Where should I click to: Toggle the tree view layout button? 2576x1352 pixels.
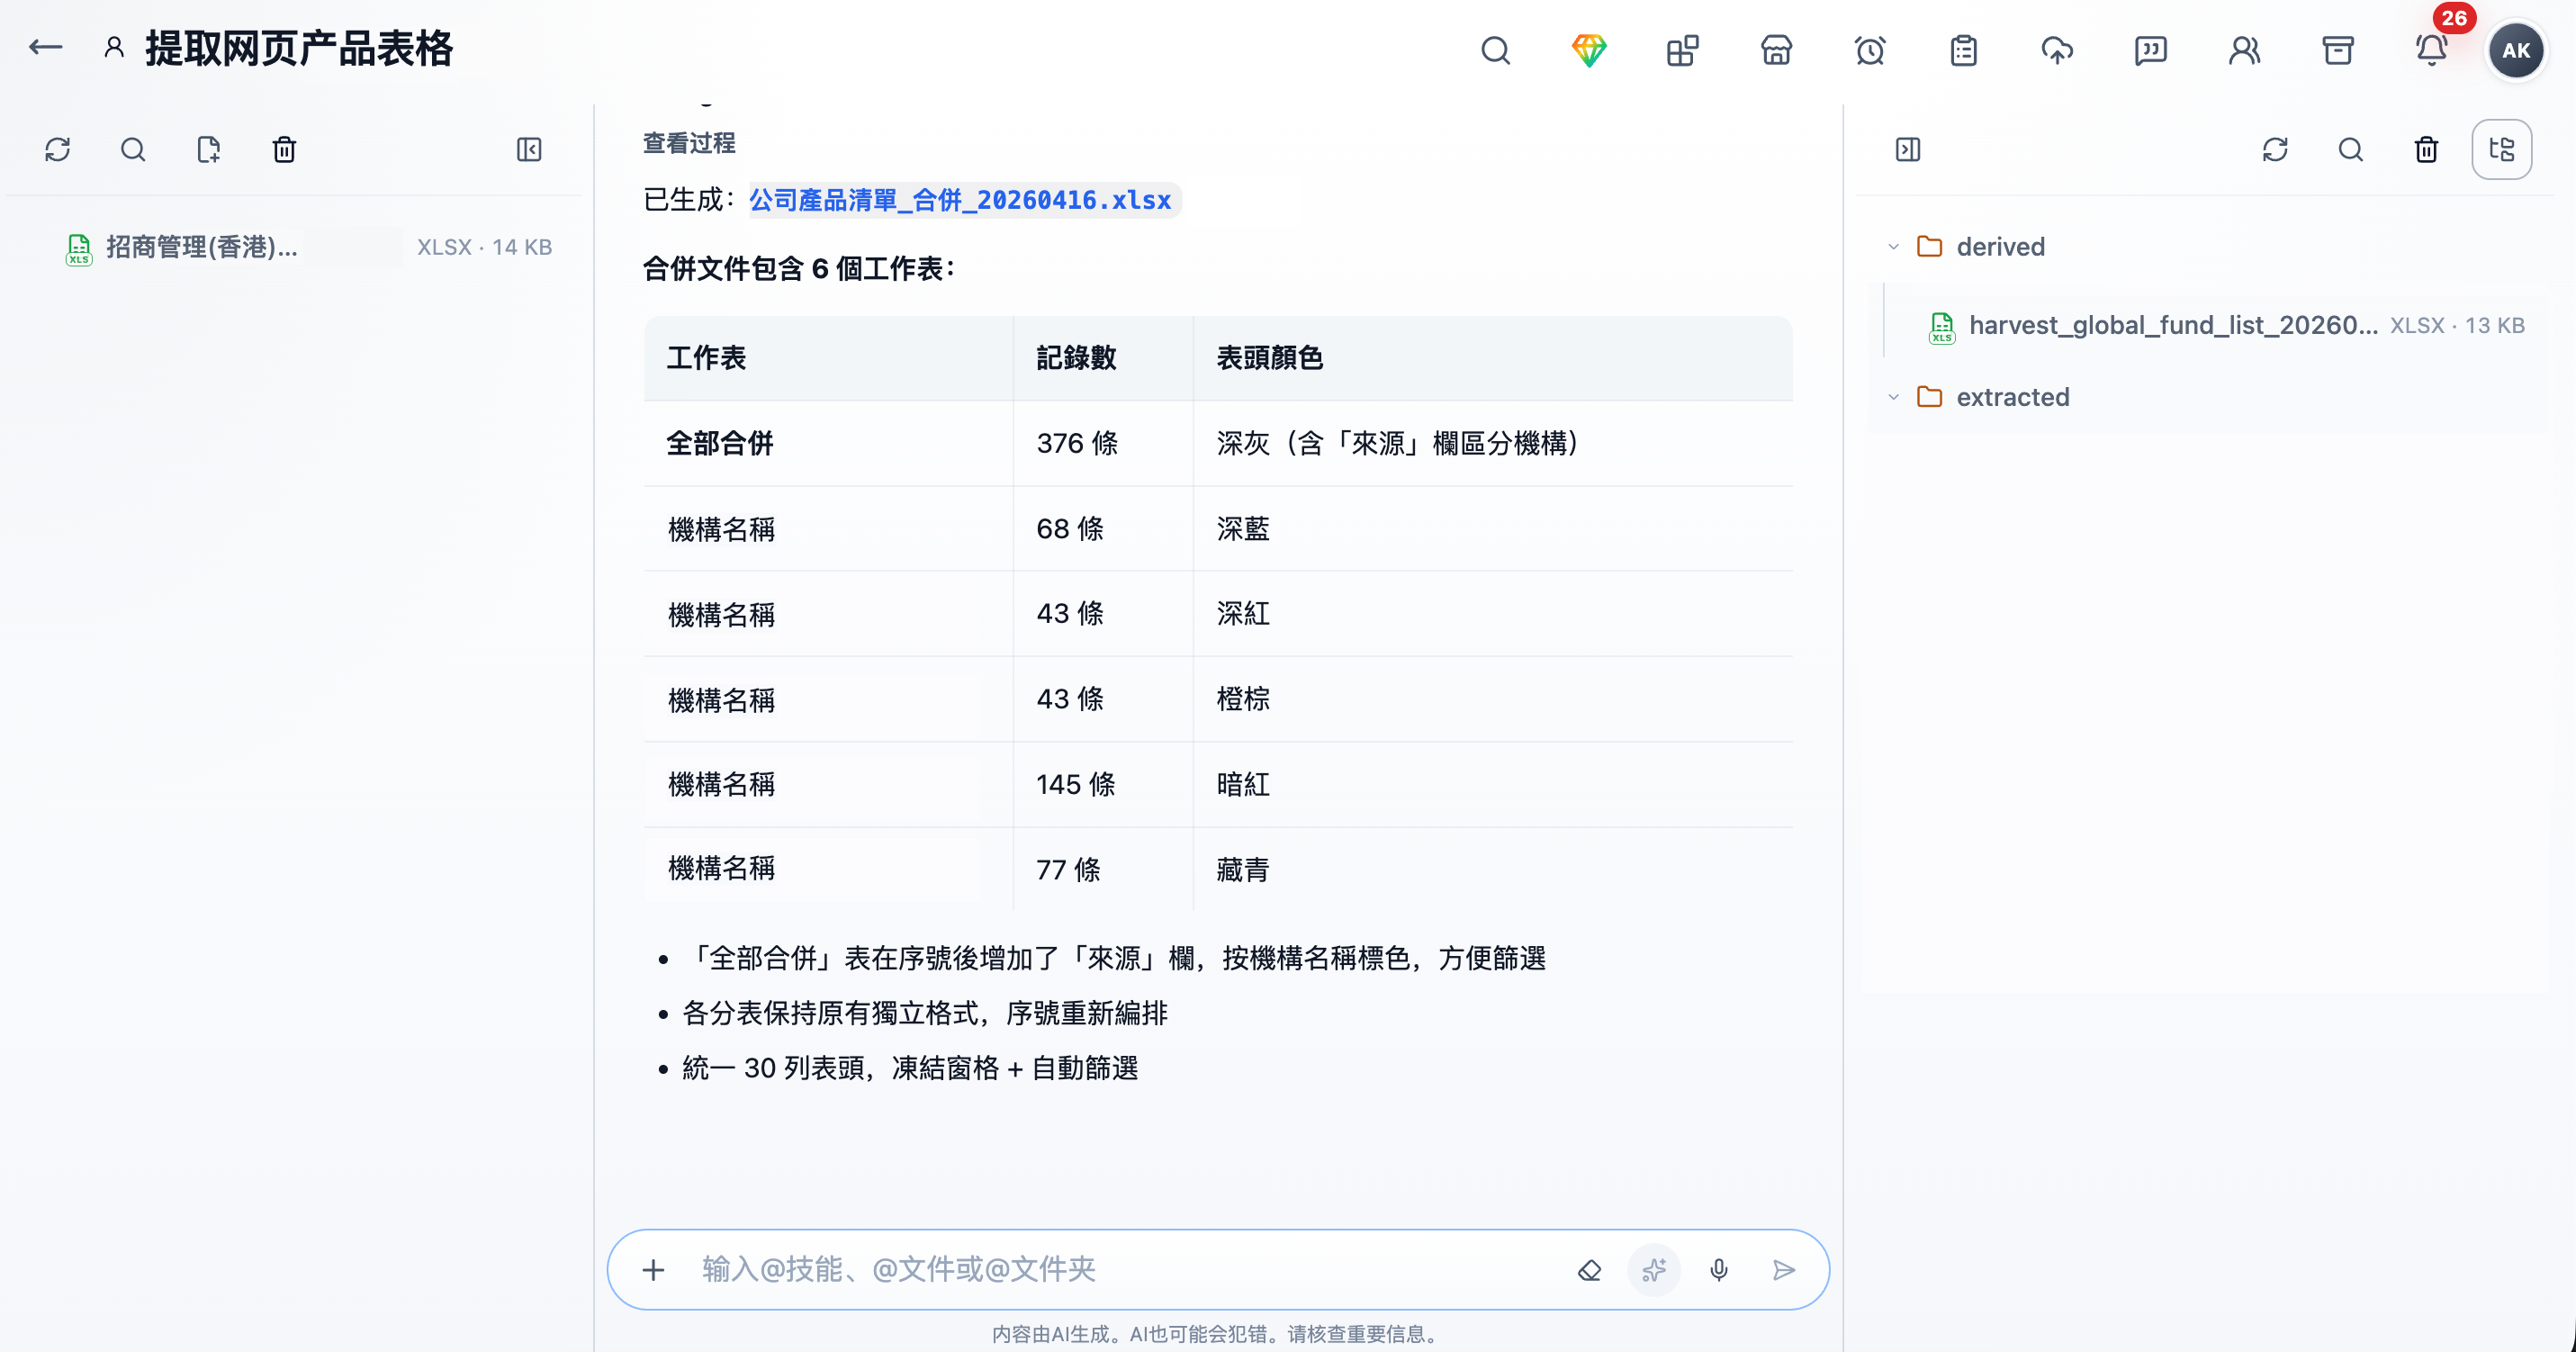point(2501,150)
